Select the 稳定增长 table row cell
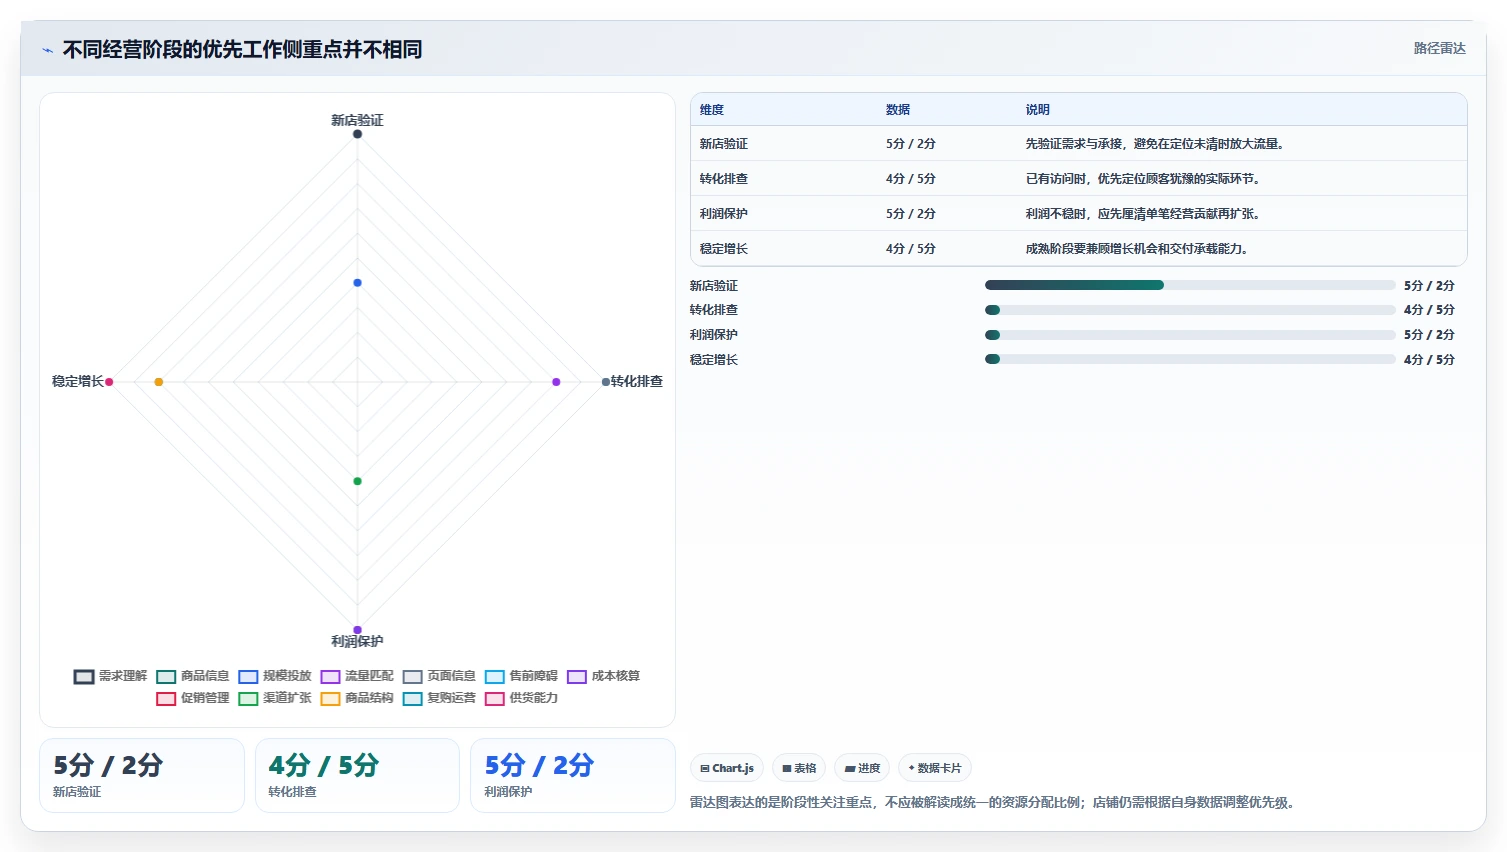Image resolution: width=1507 pixels, height=852 pixels. (724, 249)
